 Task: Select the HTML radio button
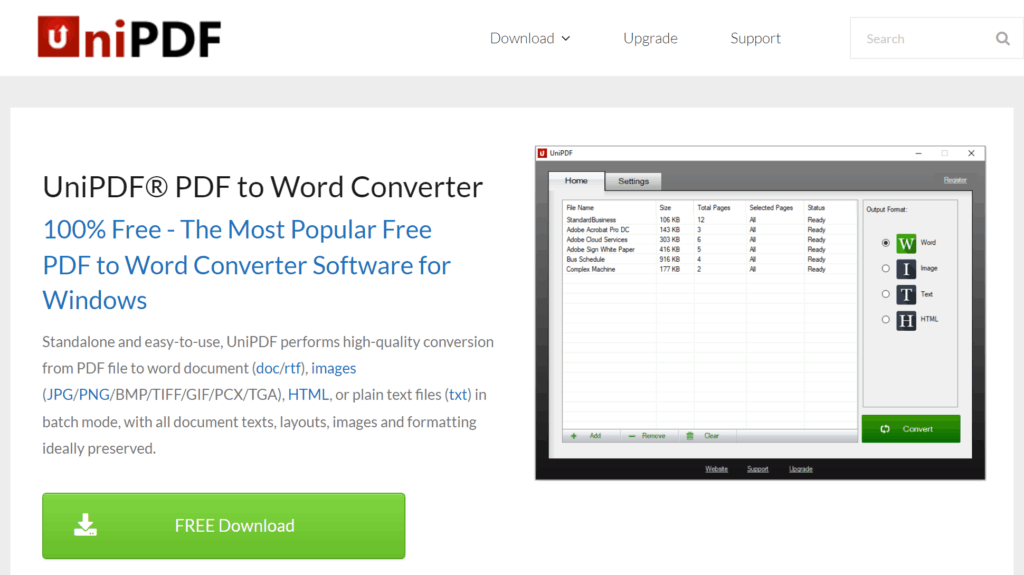coord(886,320)
